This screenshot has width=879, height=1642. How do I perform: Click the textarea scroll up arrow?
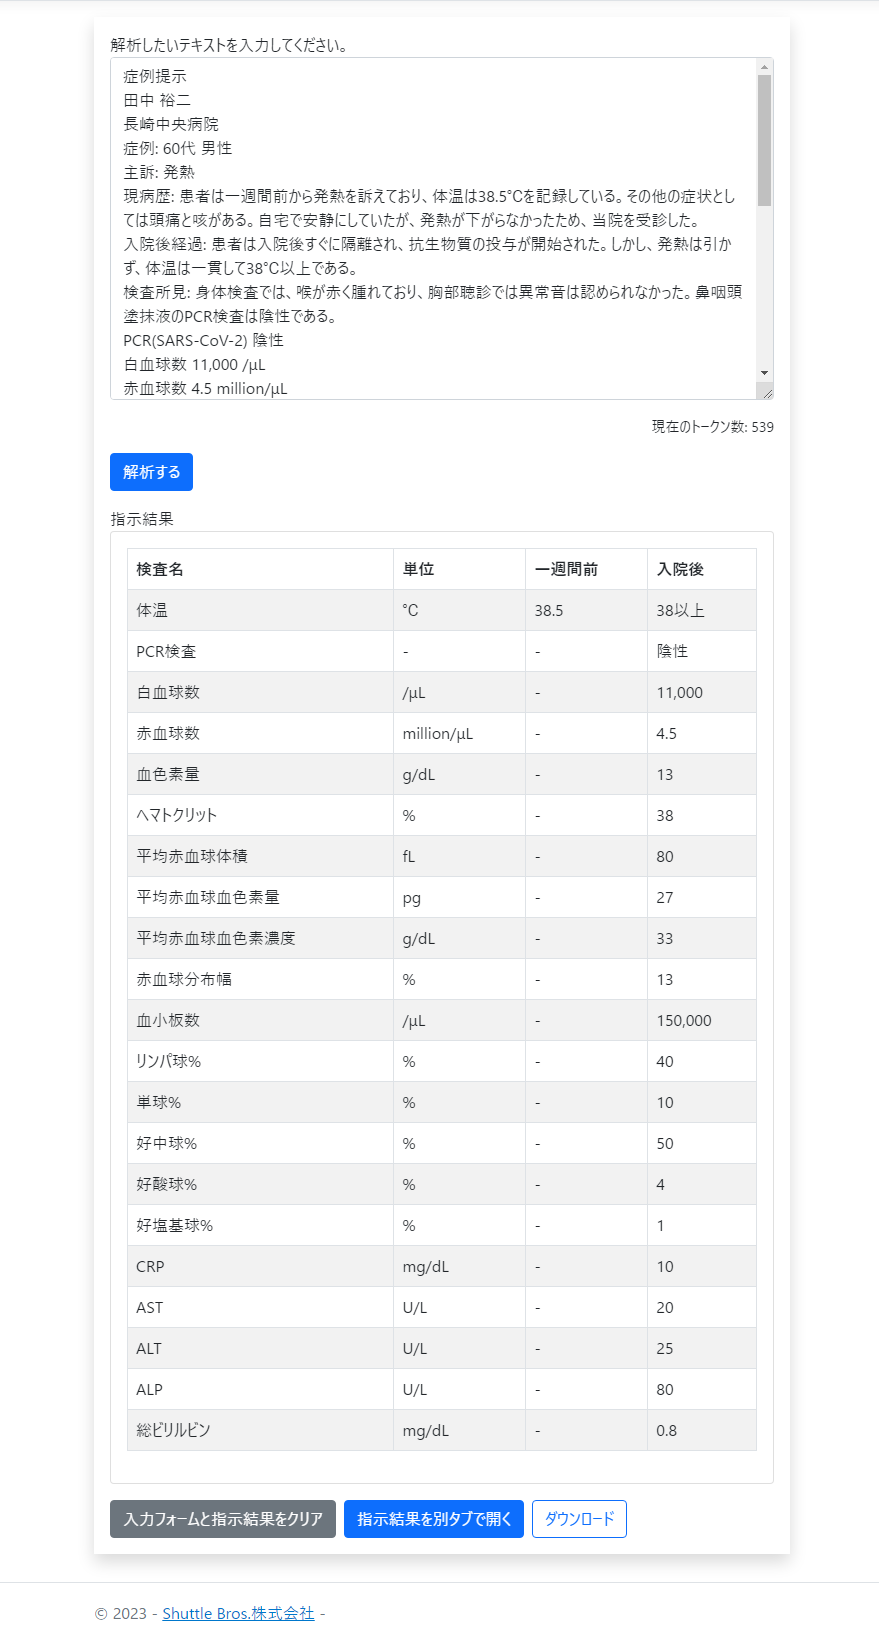point(765,67)
